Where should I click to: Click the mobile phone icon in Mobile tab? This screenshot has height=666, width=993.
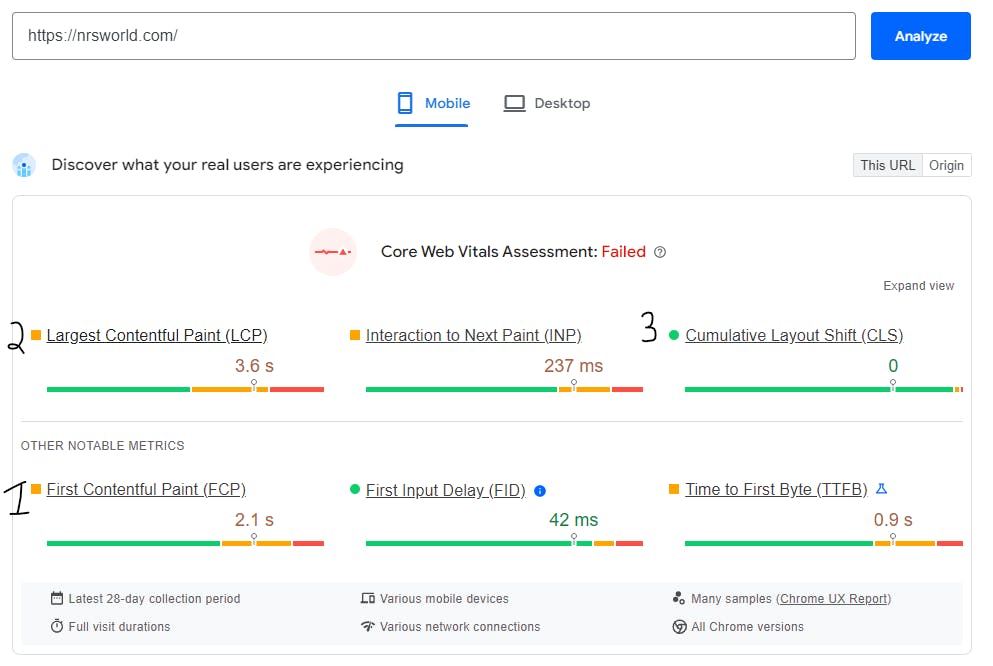[405, 103]
